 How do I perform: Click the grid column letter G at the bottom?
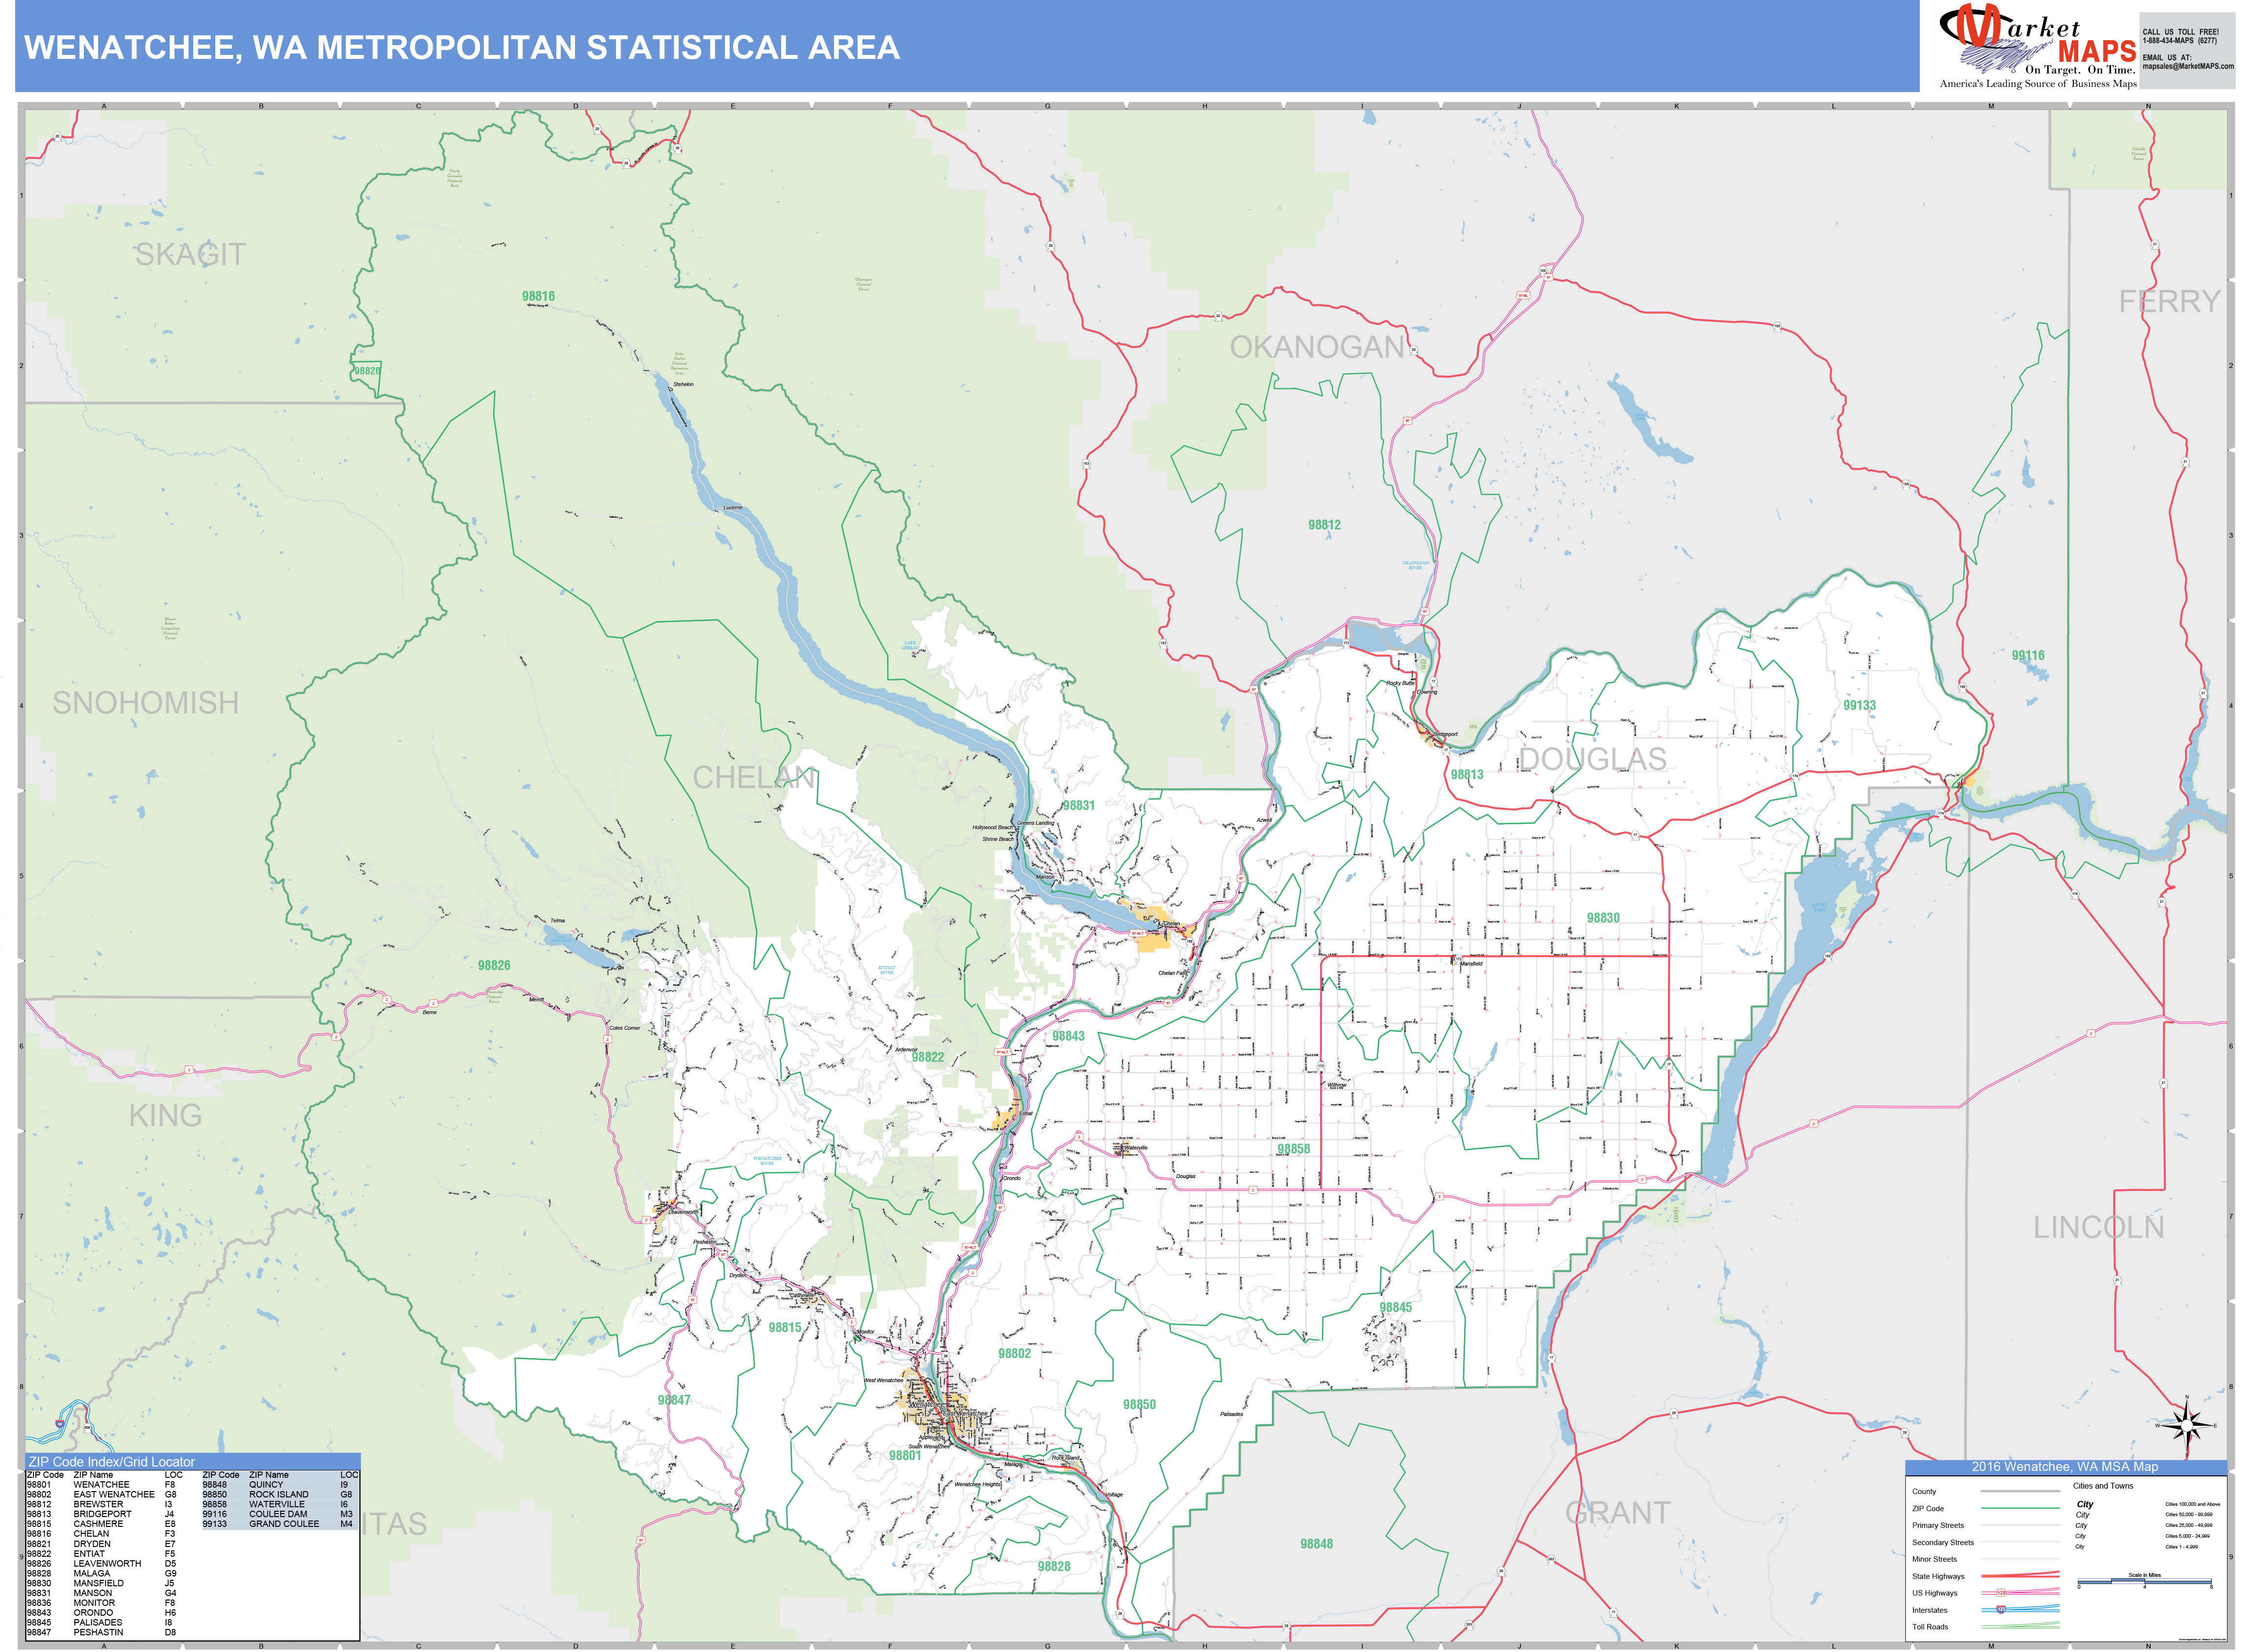(x=1046, y=1646)
